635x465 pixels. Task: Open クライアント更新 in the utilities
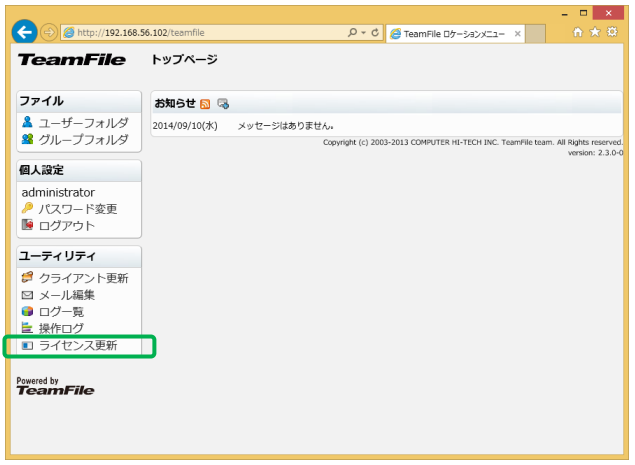(83, 278)
